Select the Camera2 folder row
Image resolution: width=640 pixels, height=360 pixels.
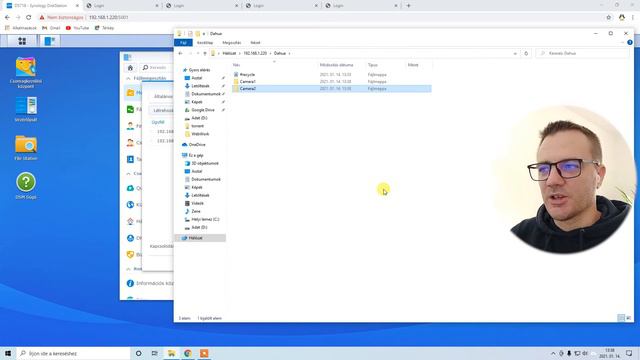(x=332, y=89)
